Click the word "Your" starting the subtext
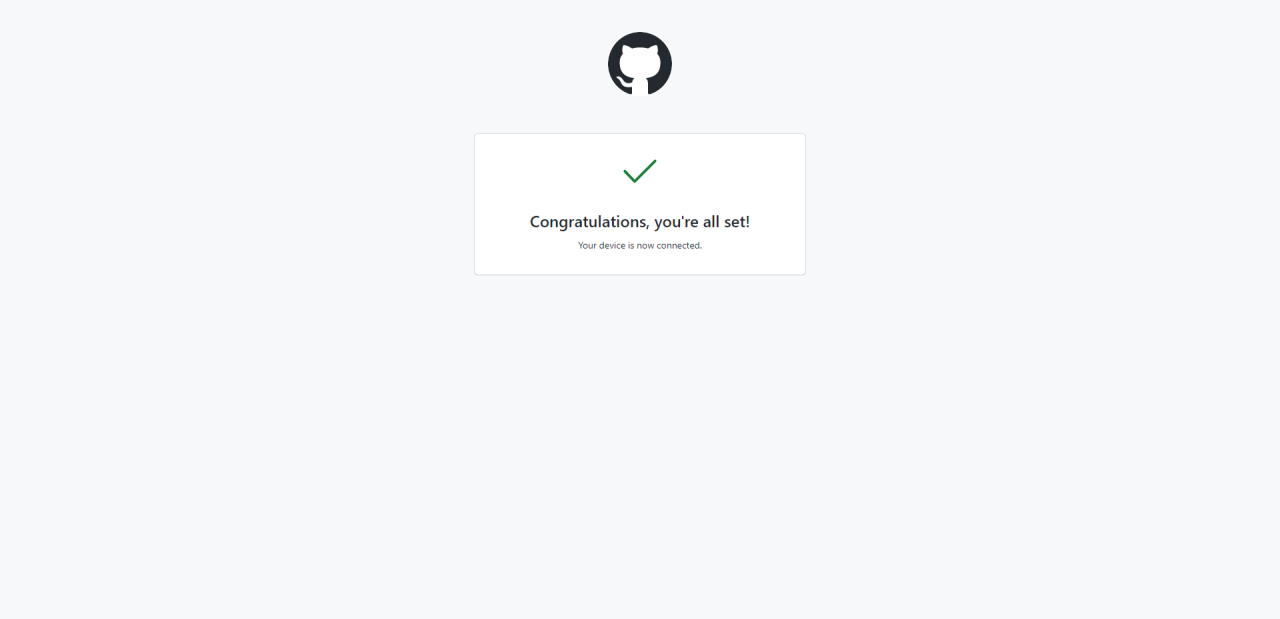The height and width of the screenshot is (619, 1280). click(x=587, y=246)
